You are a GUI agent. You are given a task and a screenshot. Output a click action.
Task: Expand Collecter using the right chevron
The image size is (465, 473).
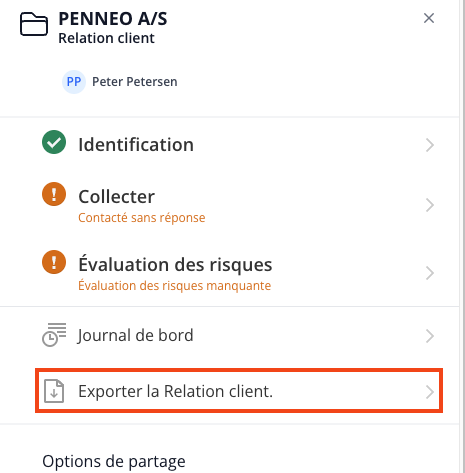430,205
